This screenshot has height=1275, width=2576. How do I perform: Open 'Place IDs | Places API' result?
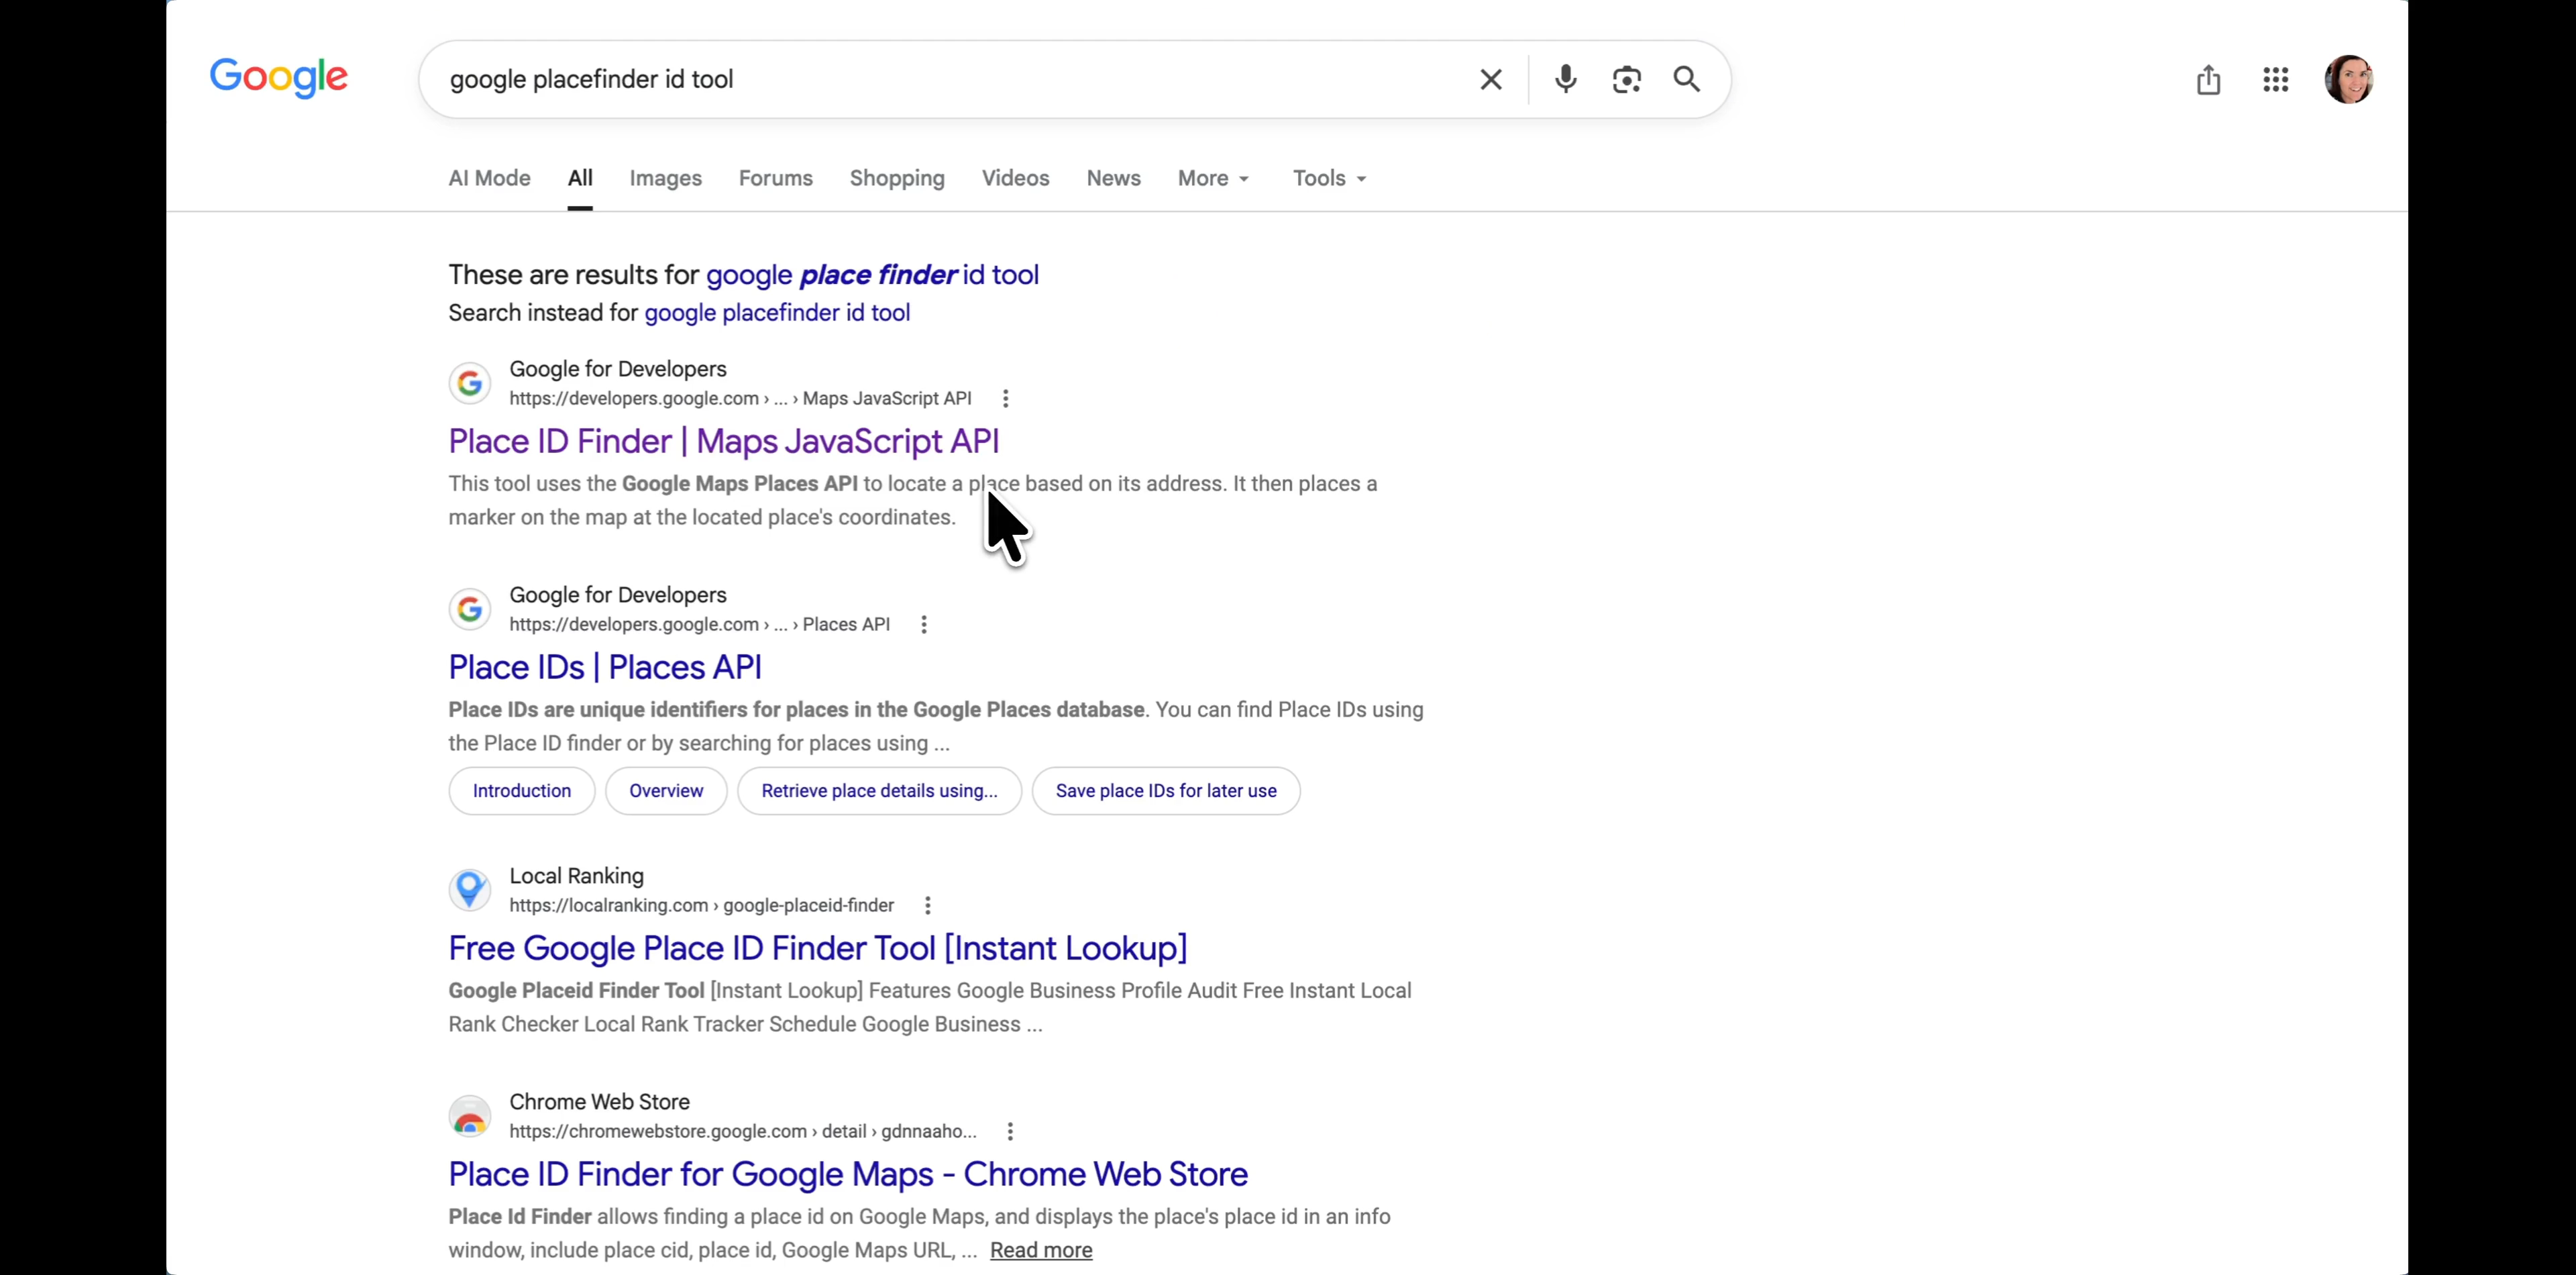coord(604,667)
